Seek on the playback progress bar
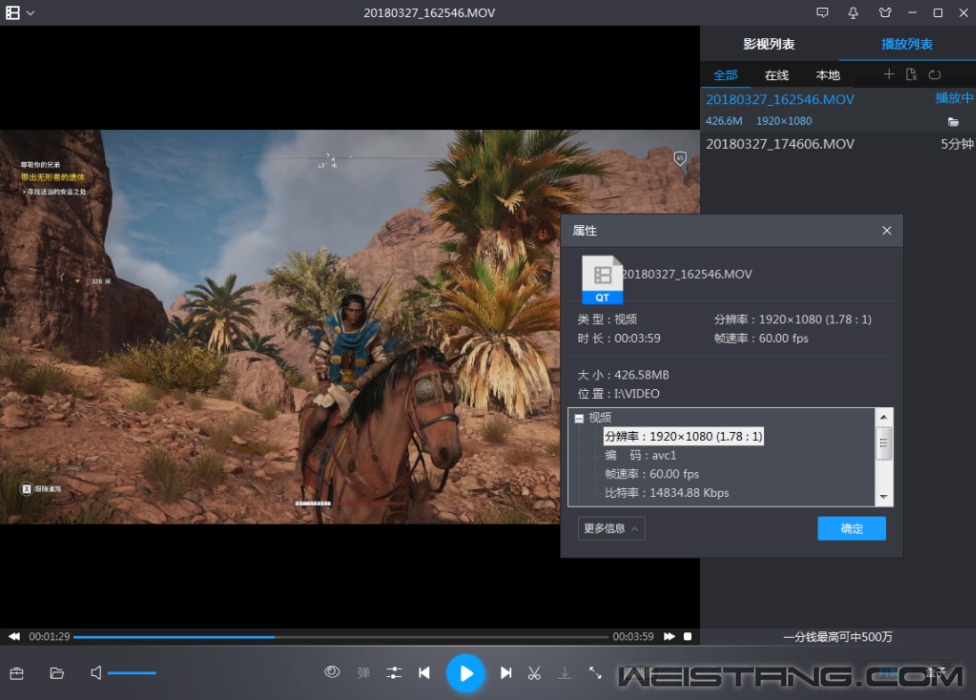This screenshot has height=700, width=976. [x=340, y=637]
